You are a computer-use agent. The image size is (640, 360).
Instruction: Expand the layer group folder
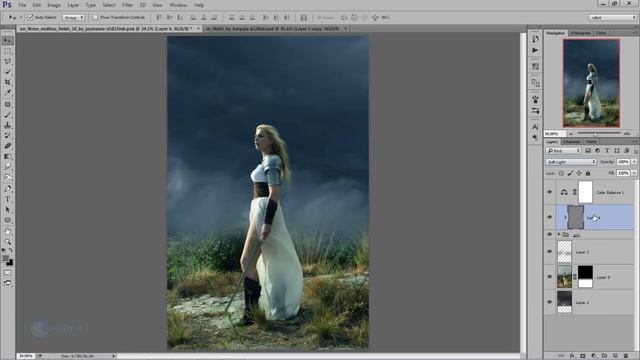pyautogui.click(x=559, y=235)
